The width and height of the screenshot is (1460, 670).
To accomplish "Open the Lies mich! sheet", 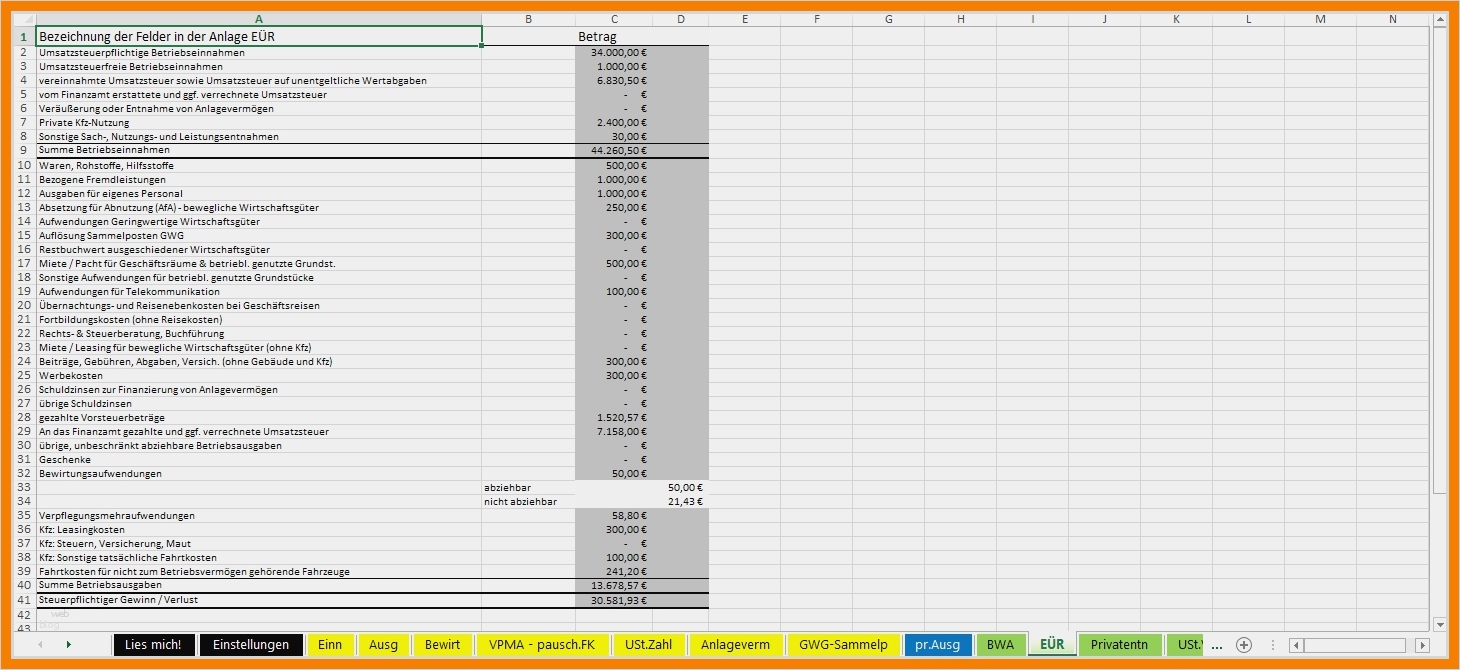I will coord(153,645).
